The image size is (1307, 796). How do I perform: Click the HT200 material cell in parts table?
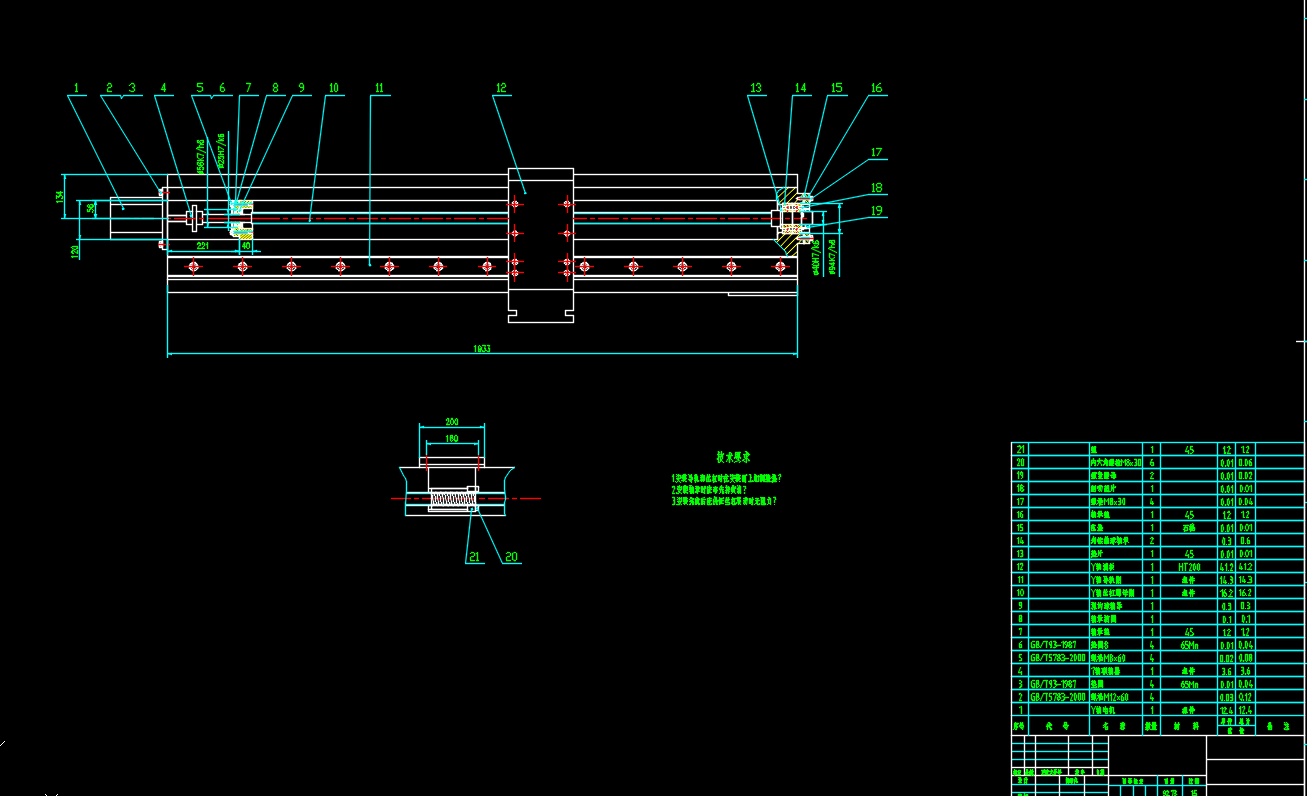1188,567
